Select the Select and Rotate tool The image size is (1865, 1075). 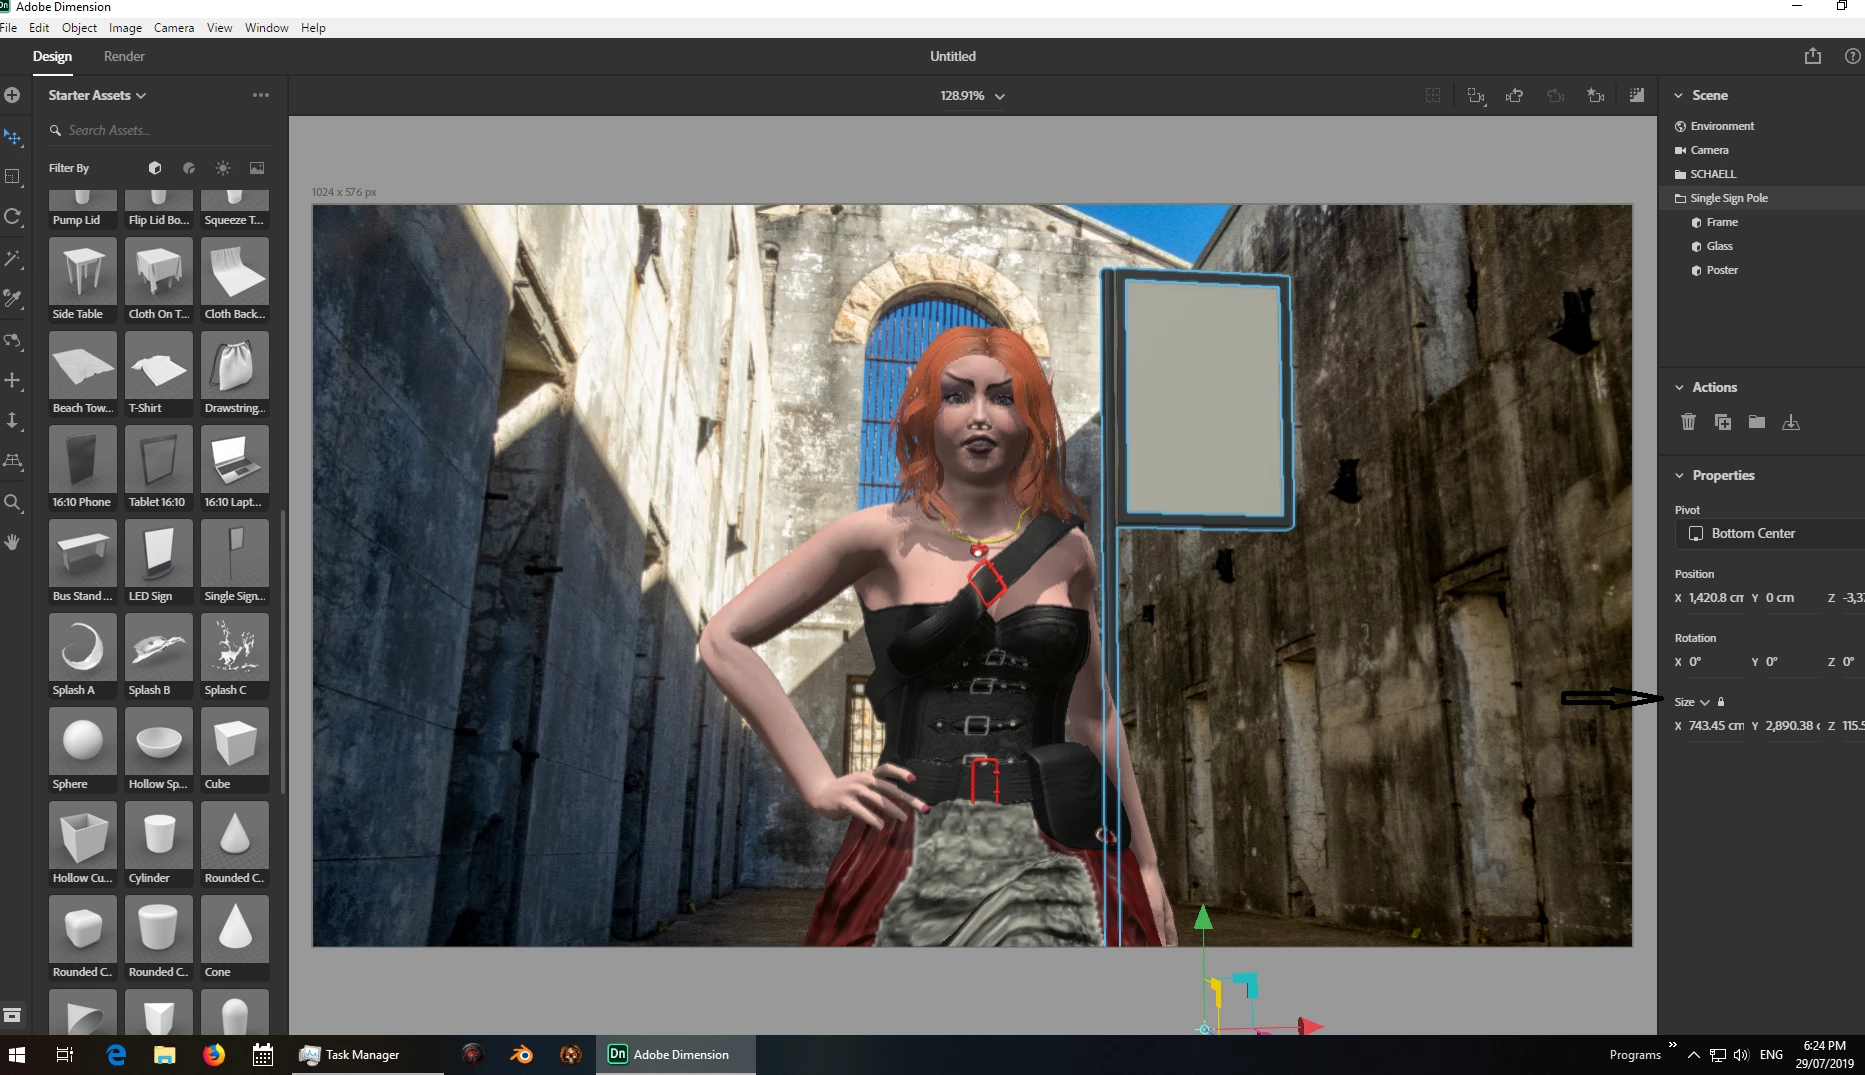click(x=13, y=217)
